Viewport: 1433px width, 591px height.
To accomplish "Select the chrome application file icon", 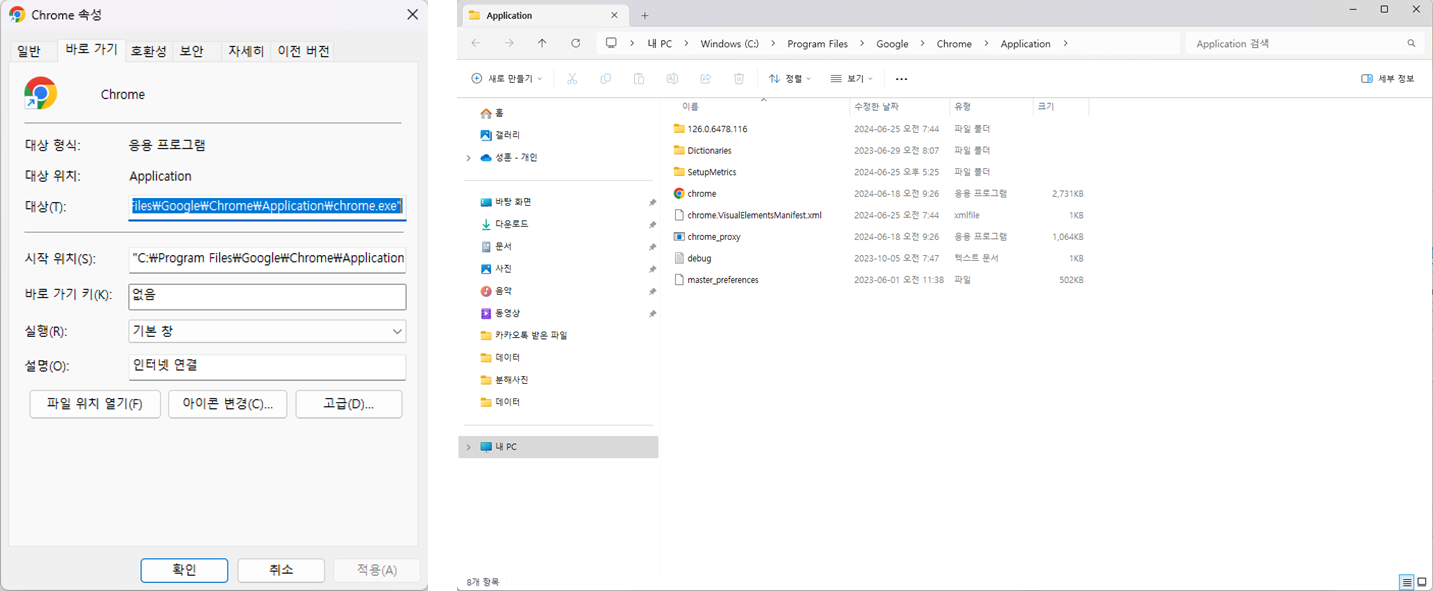I will (x=679, y=194).
